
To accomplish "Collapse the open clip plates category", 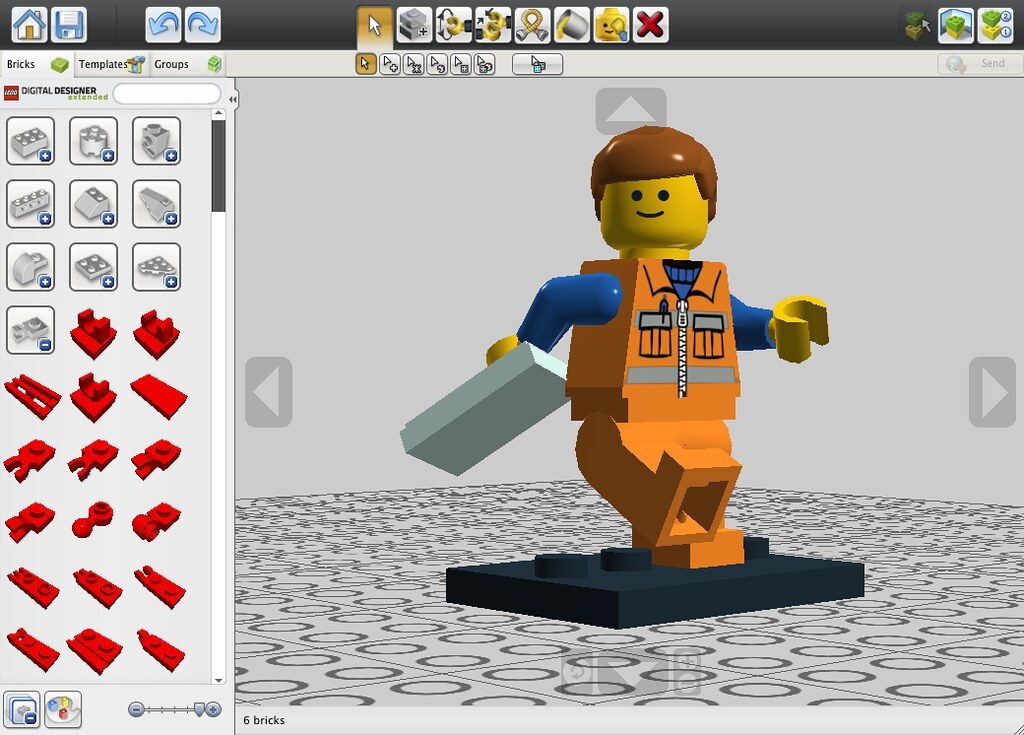I will coord(31,330).
